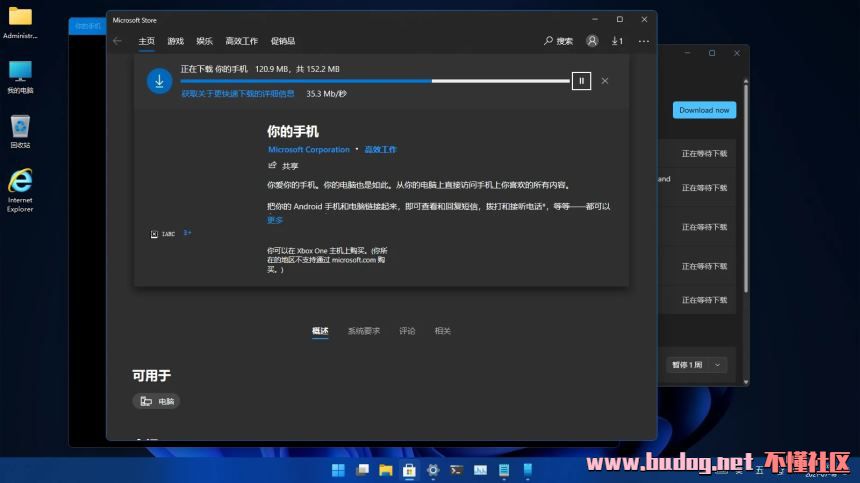
Task: Open the Windows Start button
Action: [338, 470]
